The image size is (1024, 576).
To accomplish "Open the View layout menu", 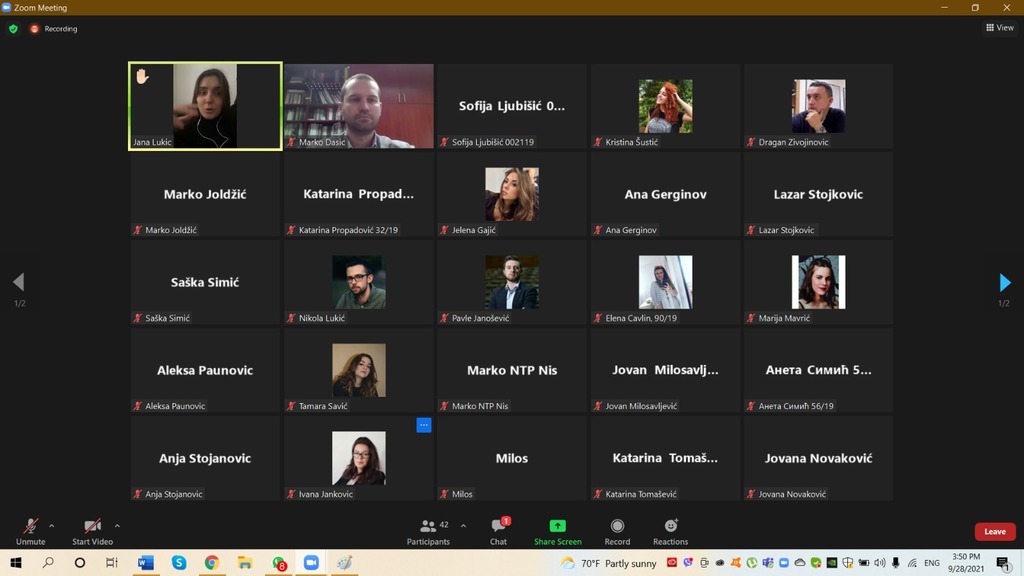I will [x=1000, y=27].
